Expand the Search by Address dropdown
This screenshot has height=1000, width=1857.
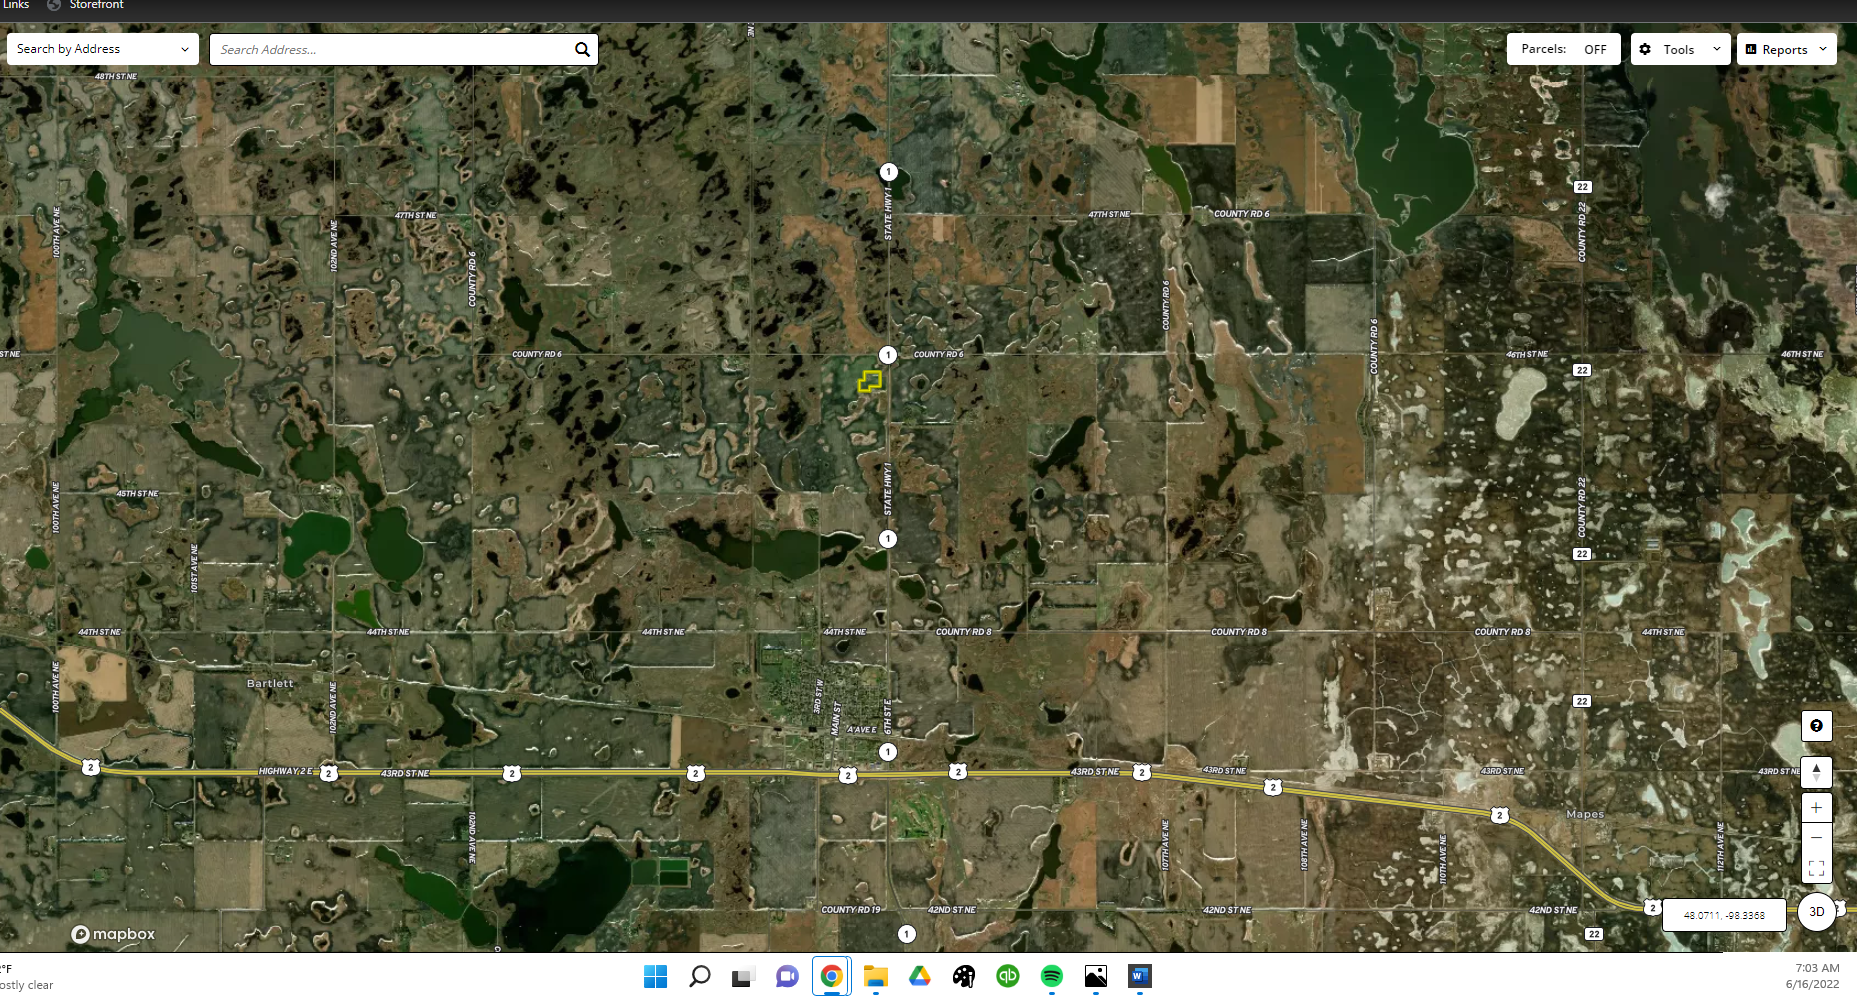click(x=102, y=49)
